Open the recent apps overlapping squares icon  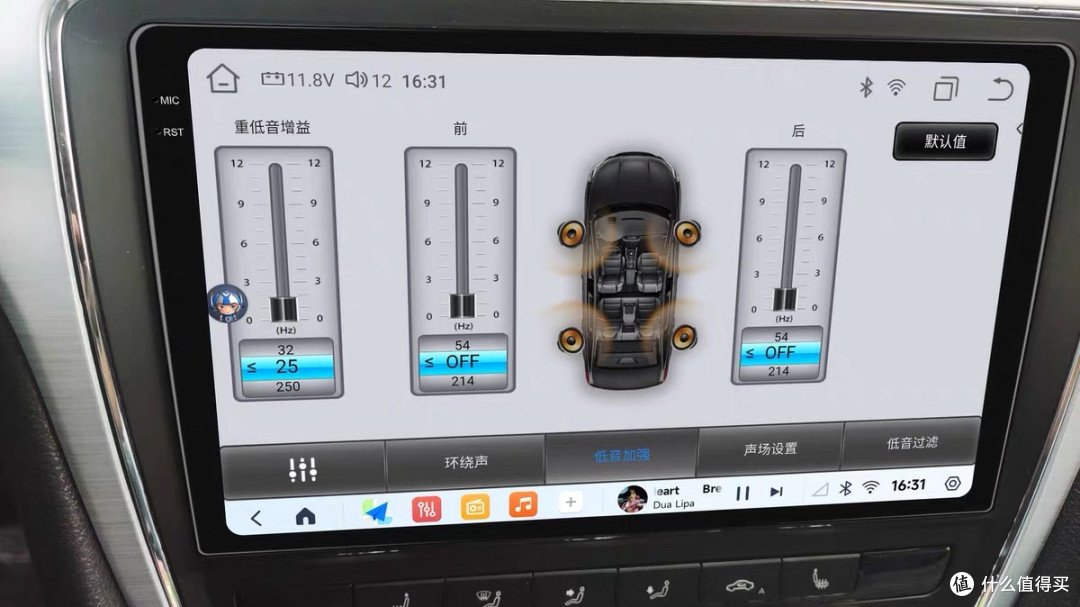click(x=946, y=89)
